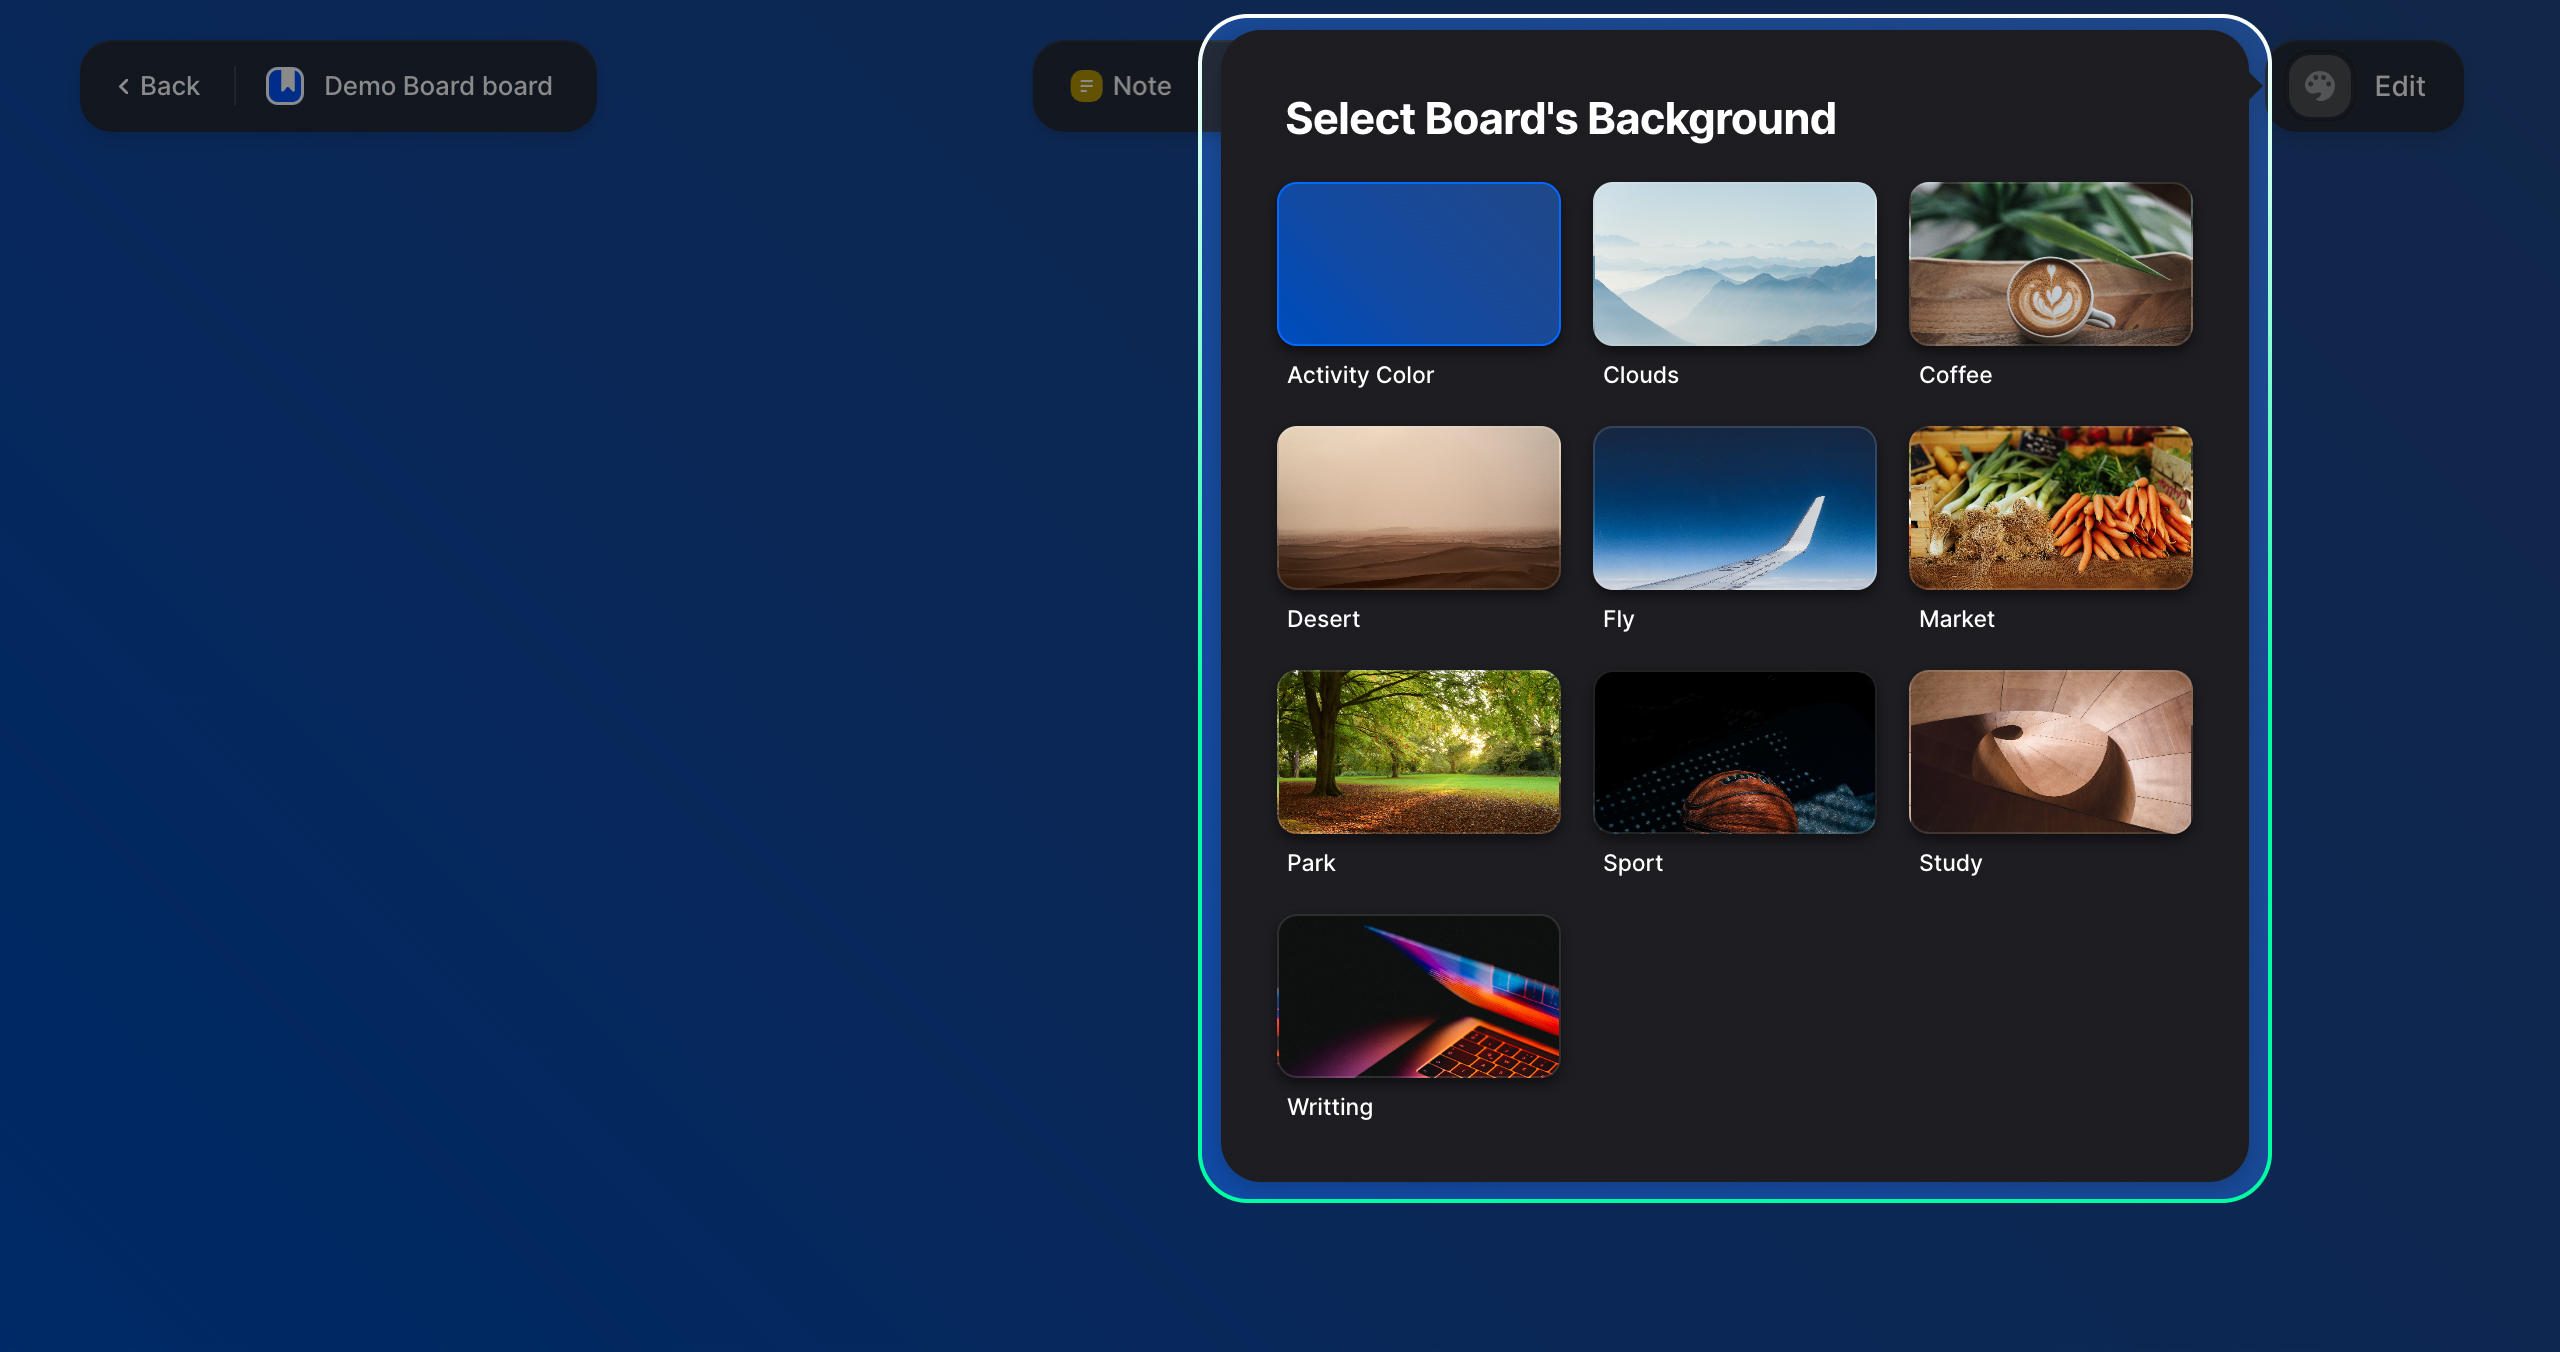Click the palette icon beside Edit
This screenshot has width=2560, height=1352.
pos(2319,86)
